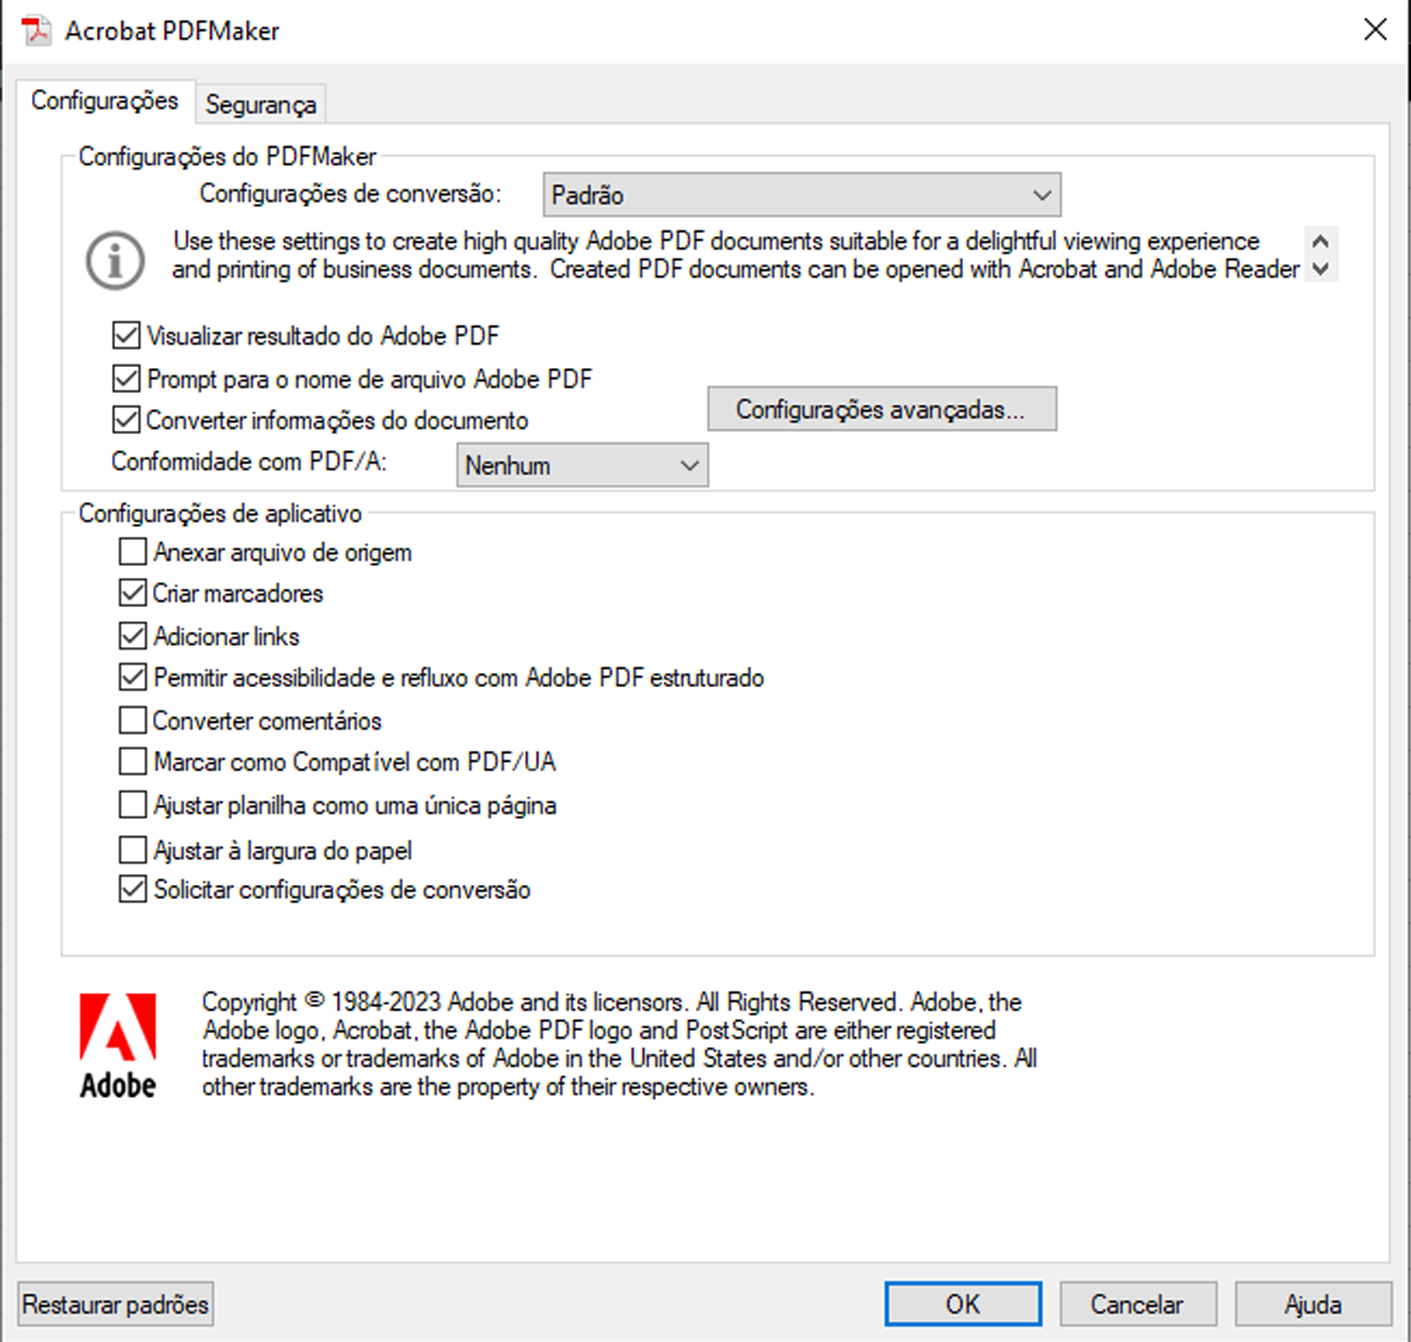Disable Visualizar resultado do Adobe PDF

tap(125, 336)
